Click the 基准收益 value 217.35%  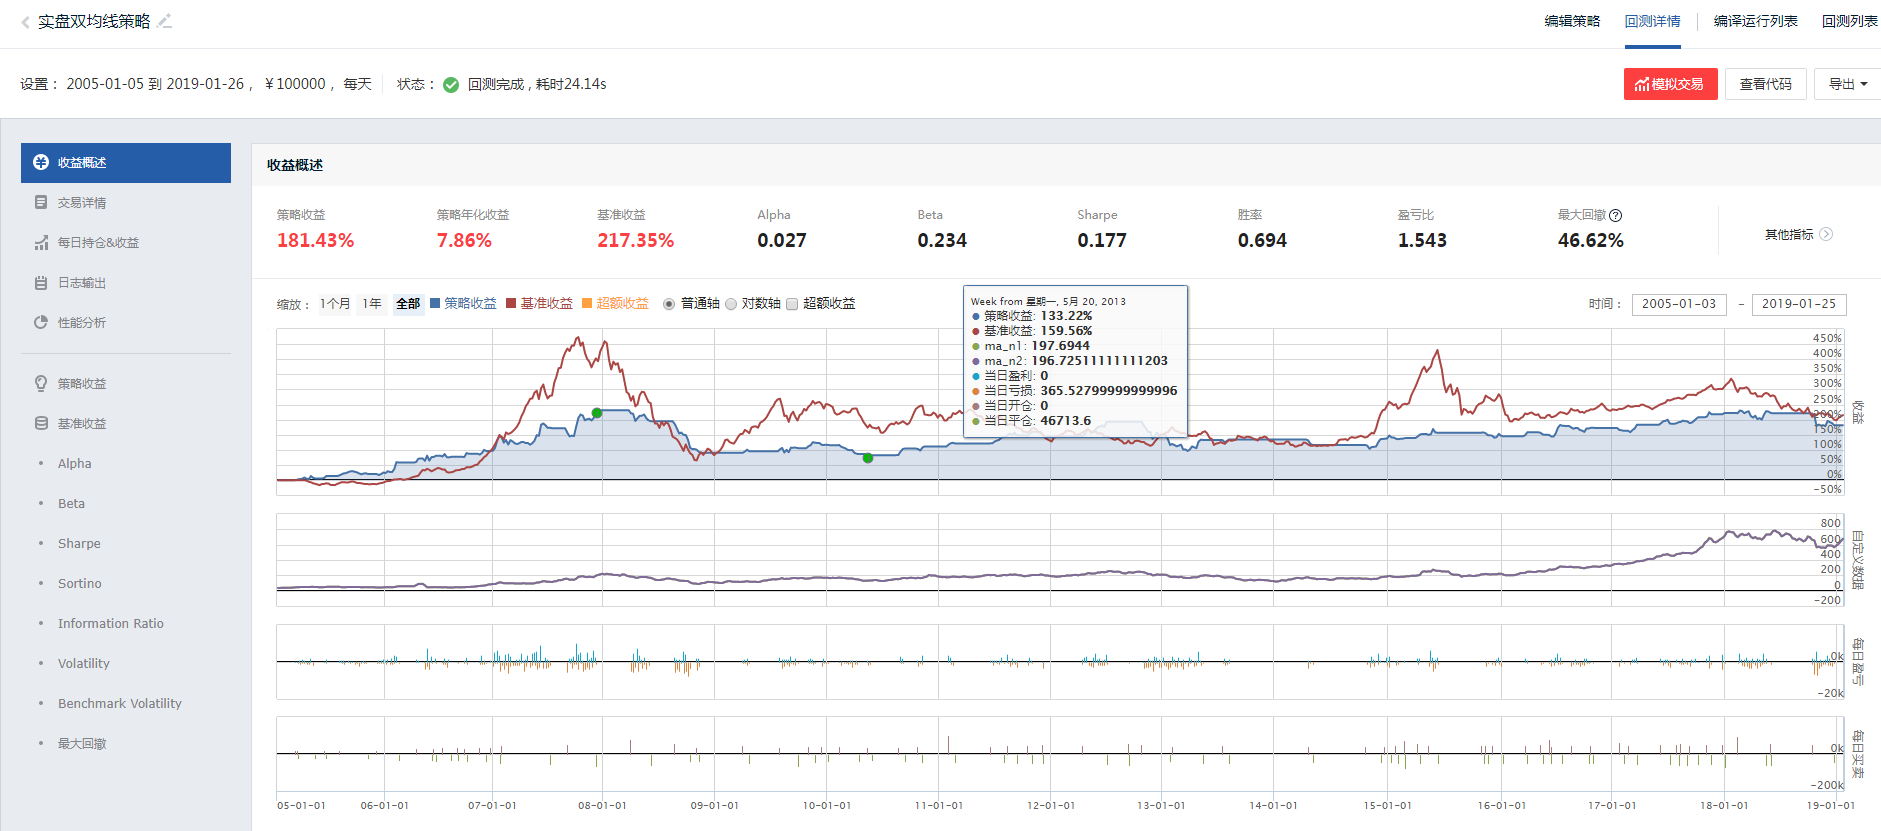[x=635, y=240]
